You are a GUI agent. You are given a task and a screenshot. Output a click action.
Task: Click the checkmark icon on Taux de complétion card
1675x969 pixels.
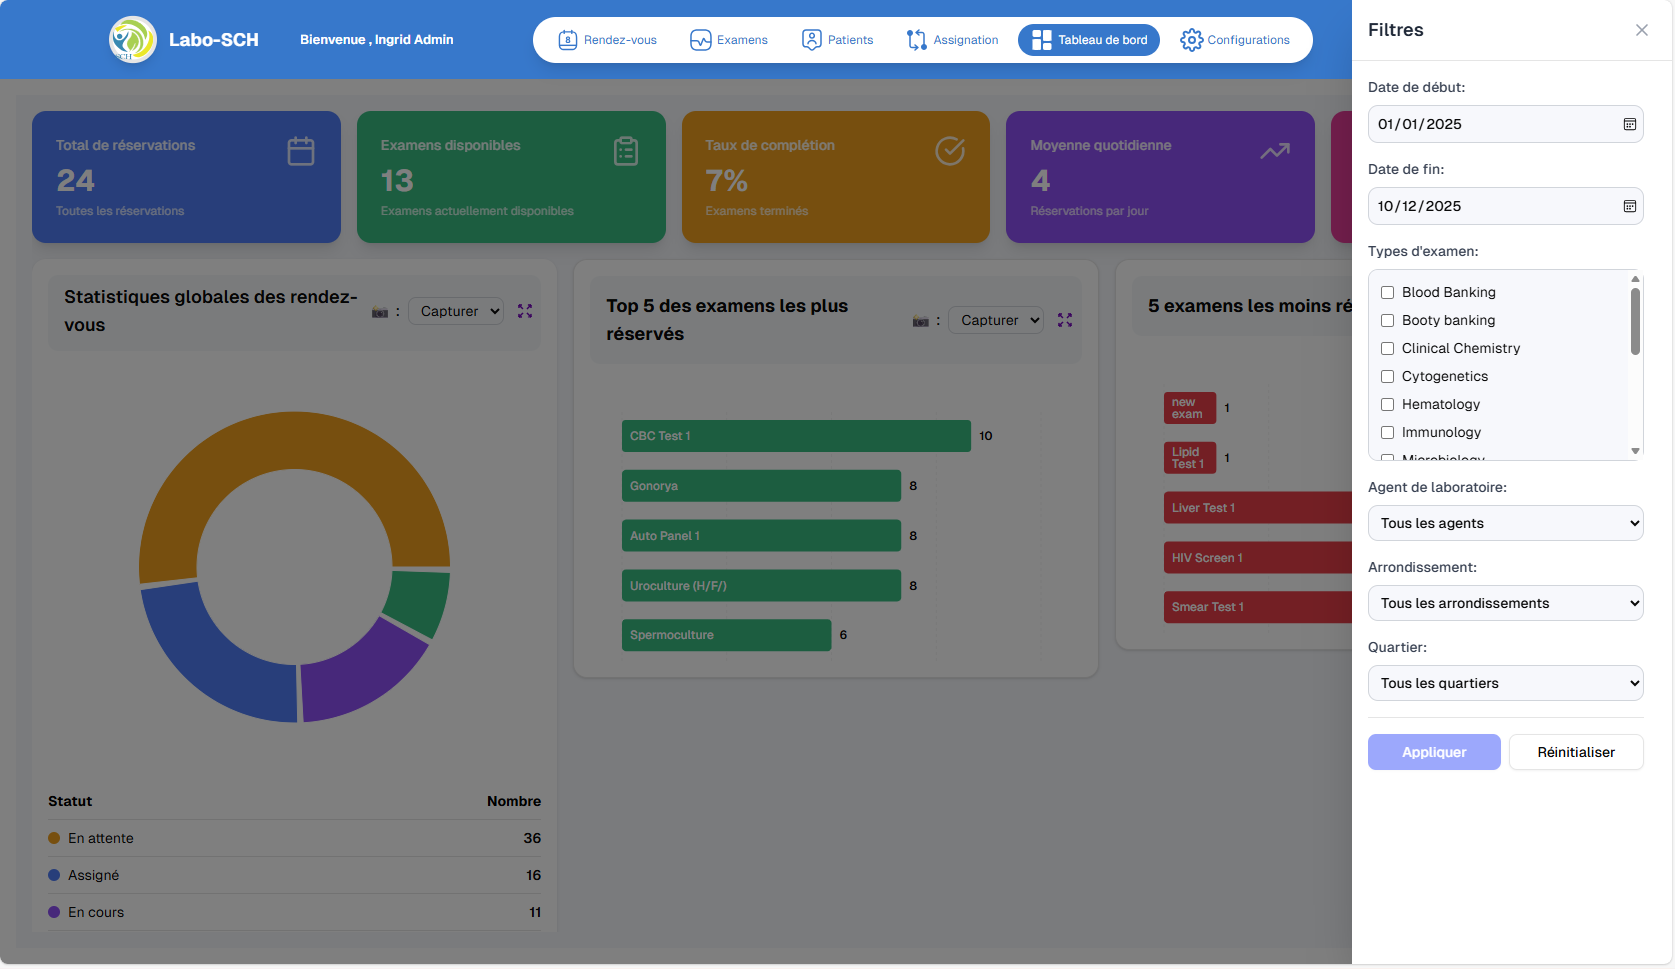point(950,151)
